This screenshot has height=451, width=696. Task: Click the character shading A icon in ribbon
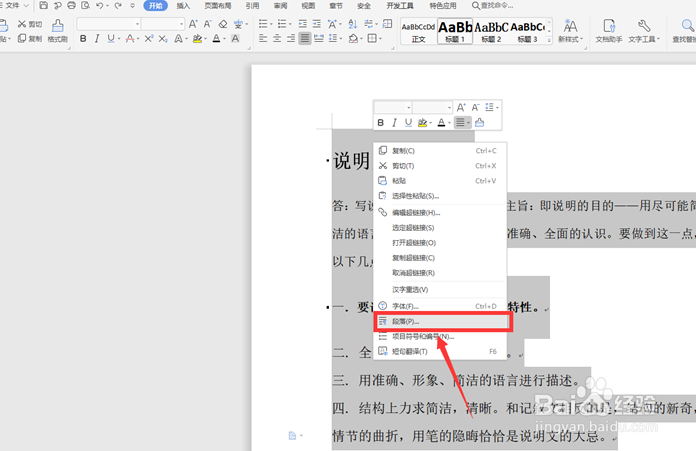point(235,39)
